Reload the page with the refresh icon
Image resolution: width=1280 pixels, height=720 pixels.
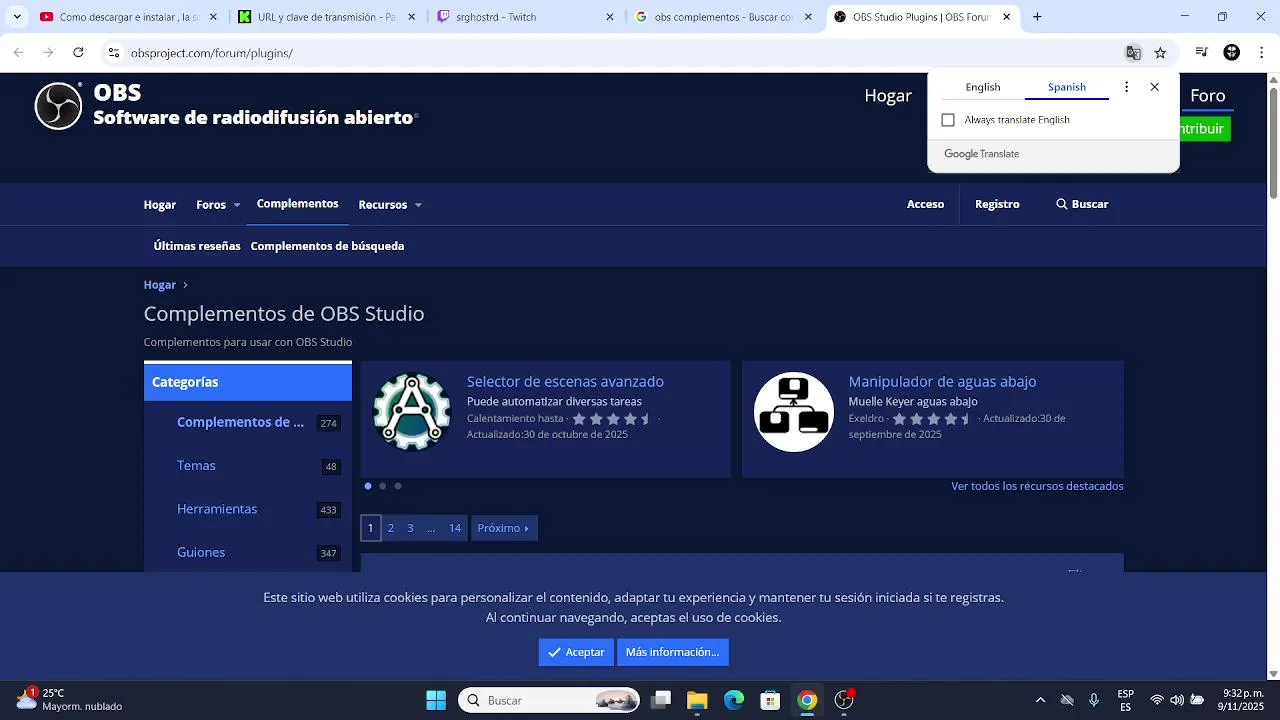click(78, 53)
